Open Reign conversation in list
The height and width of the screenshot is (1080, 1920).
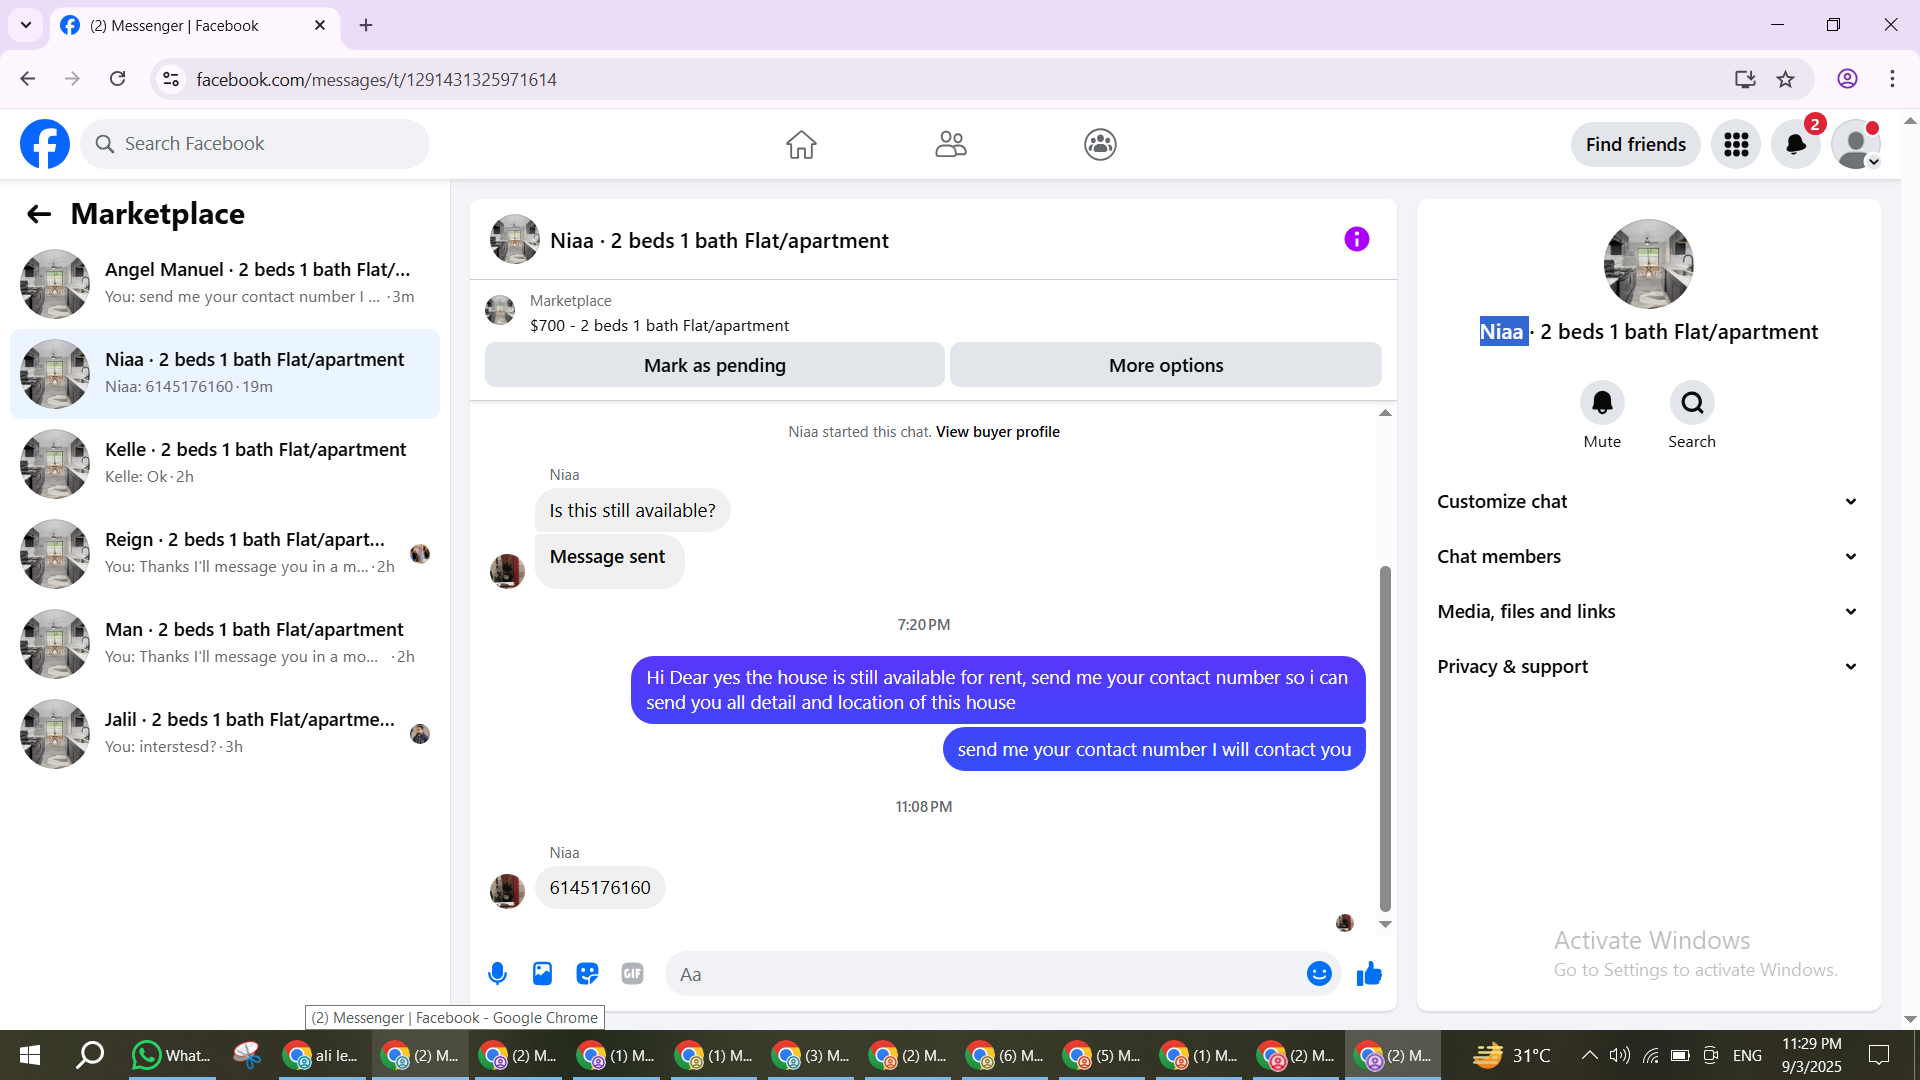coord(225,553)
